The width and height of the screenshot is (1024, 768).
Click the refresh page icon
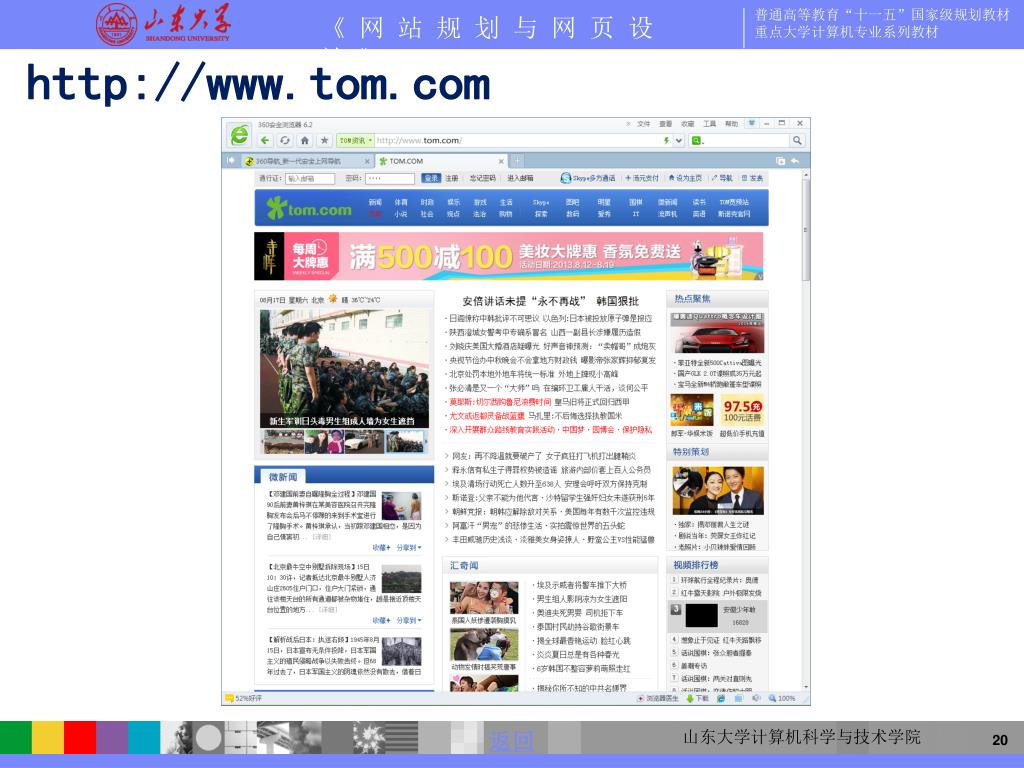[x=285, y=140]
